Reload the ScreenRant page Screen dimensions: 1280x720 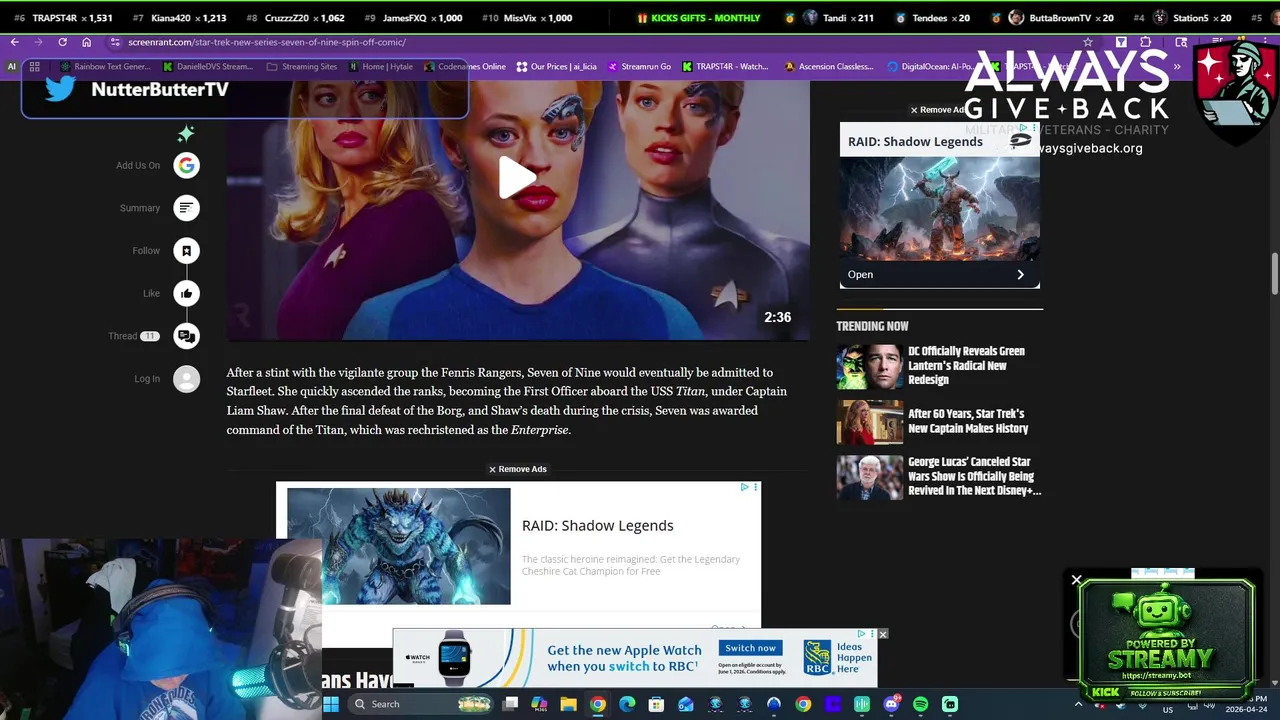point(62,42)
